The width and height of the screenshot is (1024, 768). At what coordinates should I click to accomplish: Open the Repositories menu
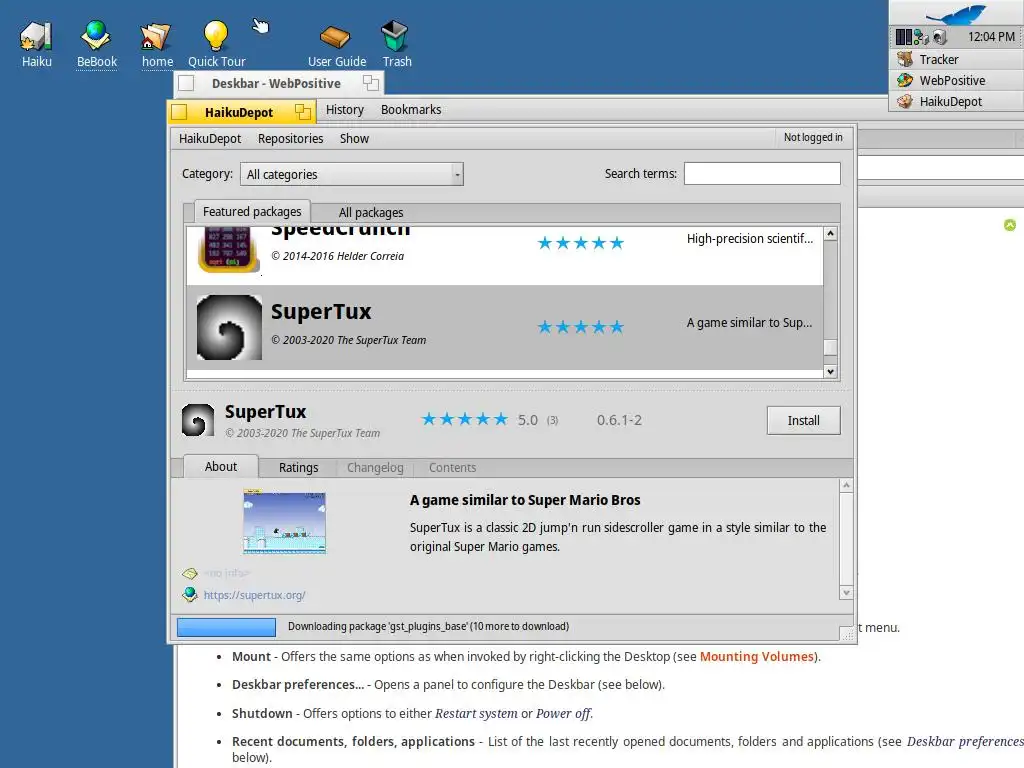(291, 138)
